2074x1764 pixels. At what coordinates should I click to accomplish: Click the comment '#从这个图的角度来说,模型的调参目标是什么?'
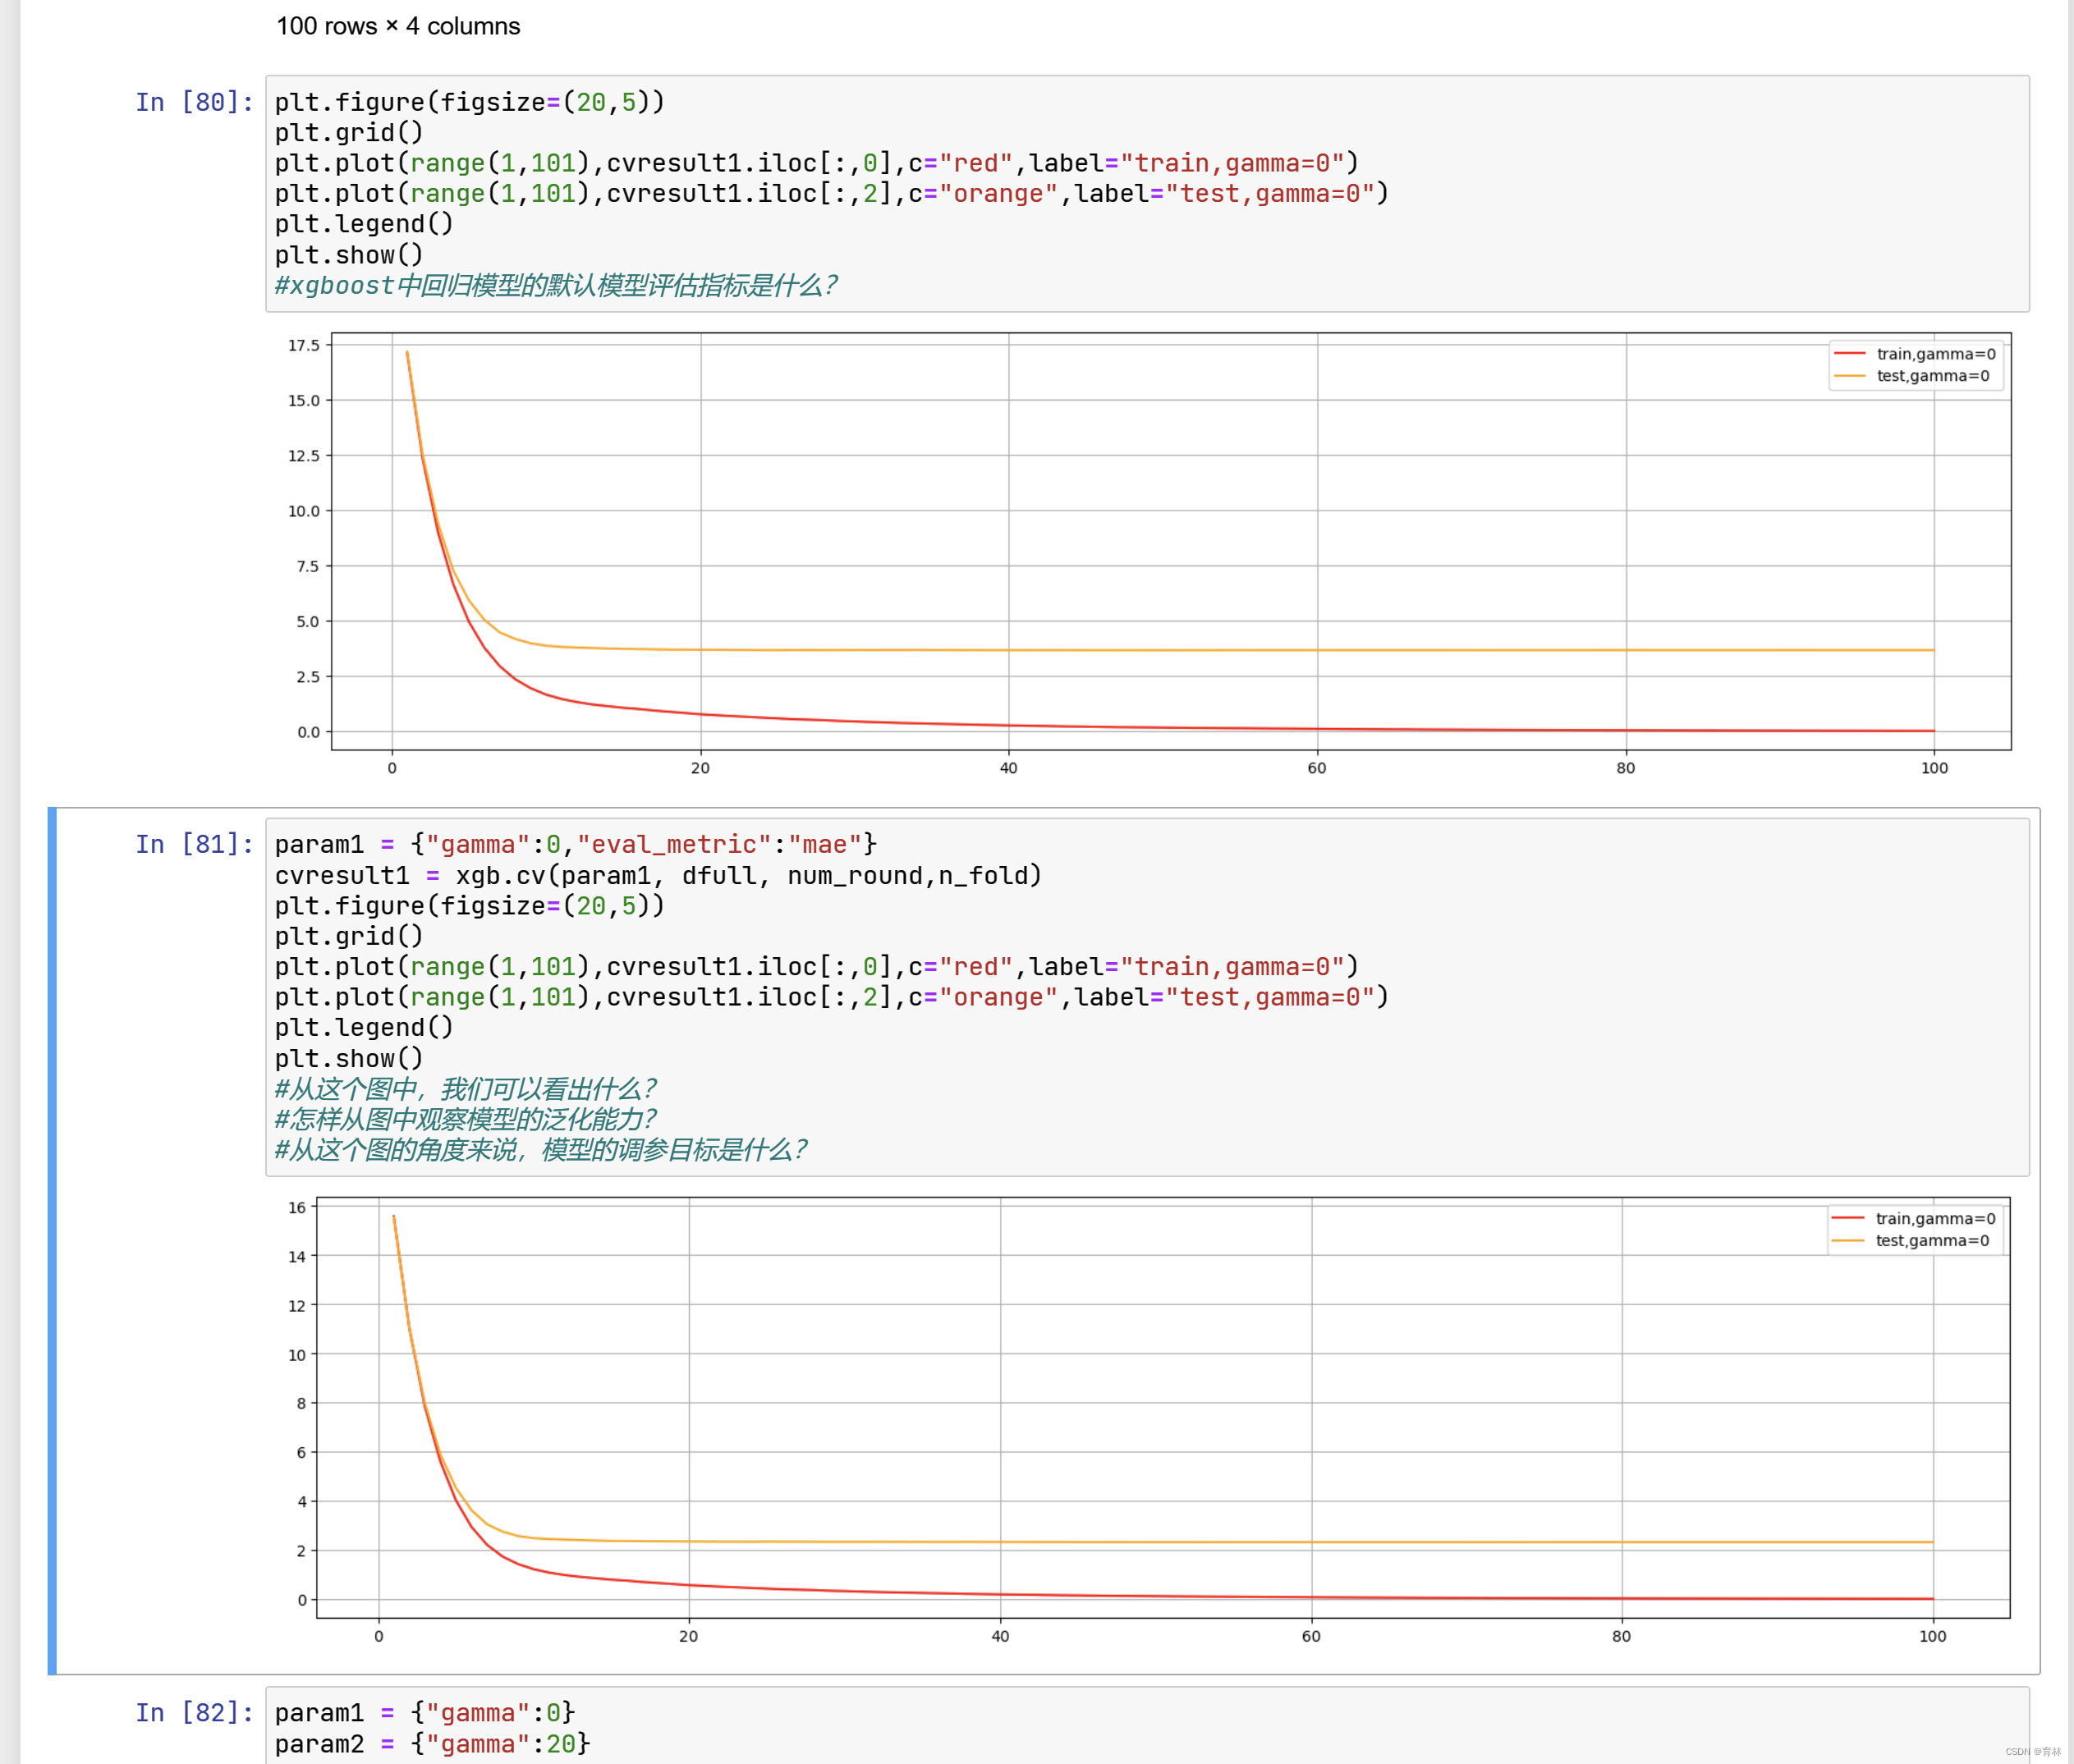pyautogui.click(x=541, y=1150)
